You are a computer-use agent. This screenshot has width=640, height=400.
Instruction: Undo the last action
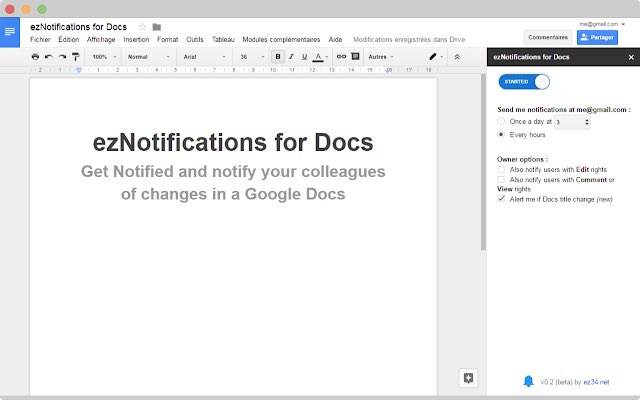49,57
